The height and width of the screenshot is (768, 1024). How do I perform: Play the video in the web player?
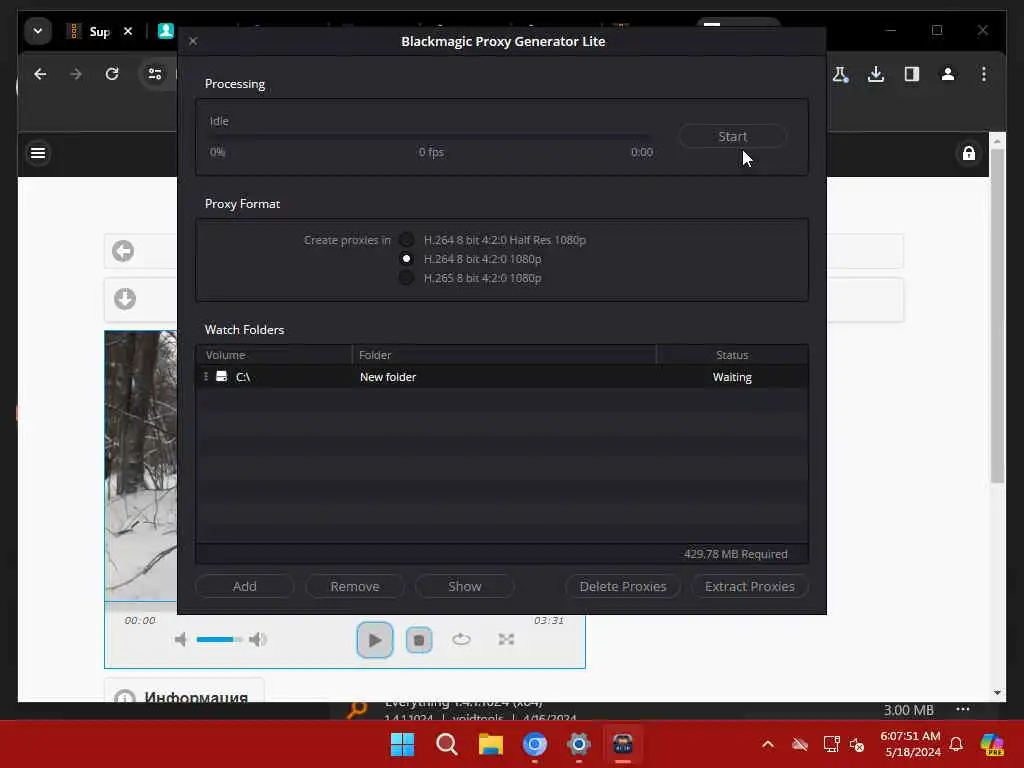coord(375,640)
